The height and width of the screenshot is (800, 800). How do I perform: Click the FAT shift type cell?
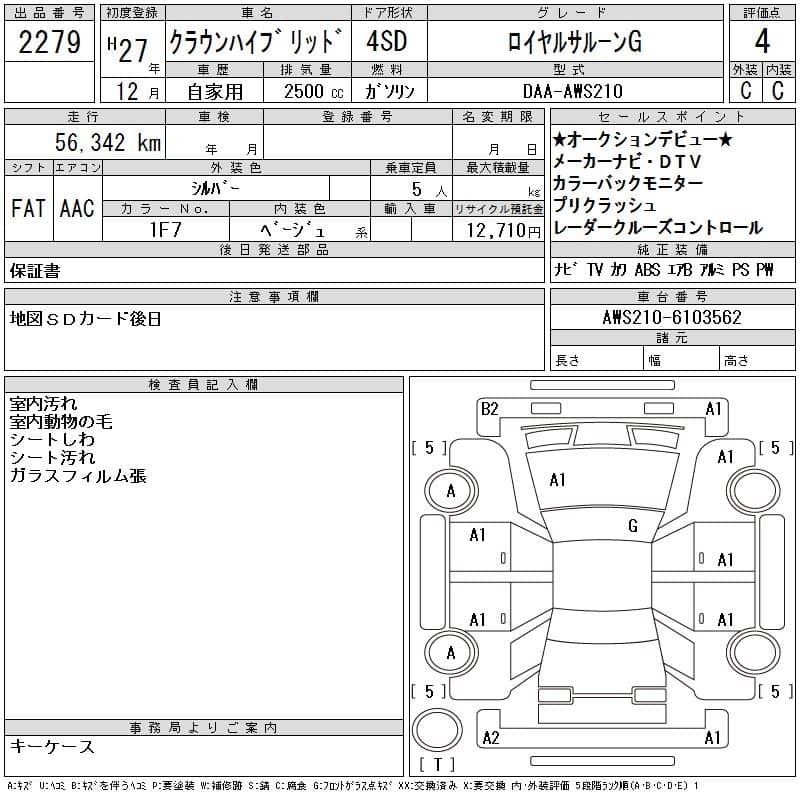tap(28, 208)
